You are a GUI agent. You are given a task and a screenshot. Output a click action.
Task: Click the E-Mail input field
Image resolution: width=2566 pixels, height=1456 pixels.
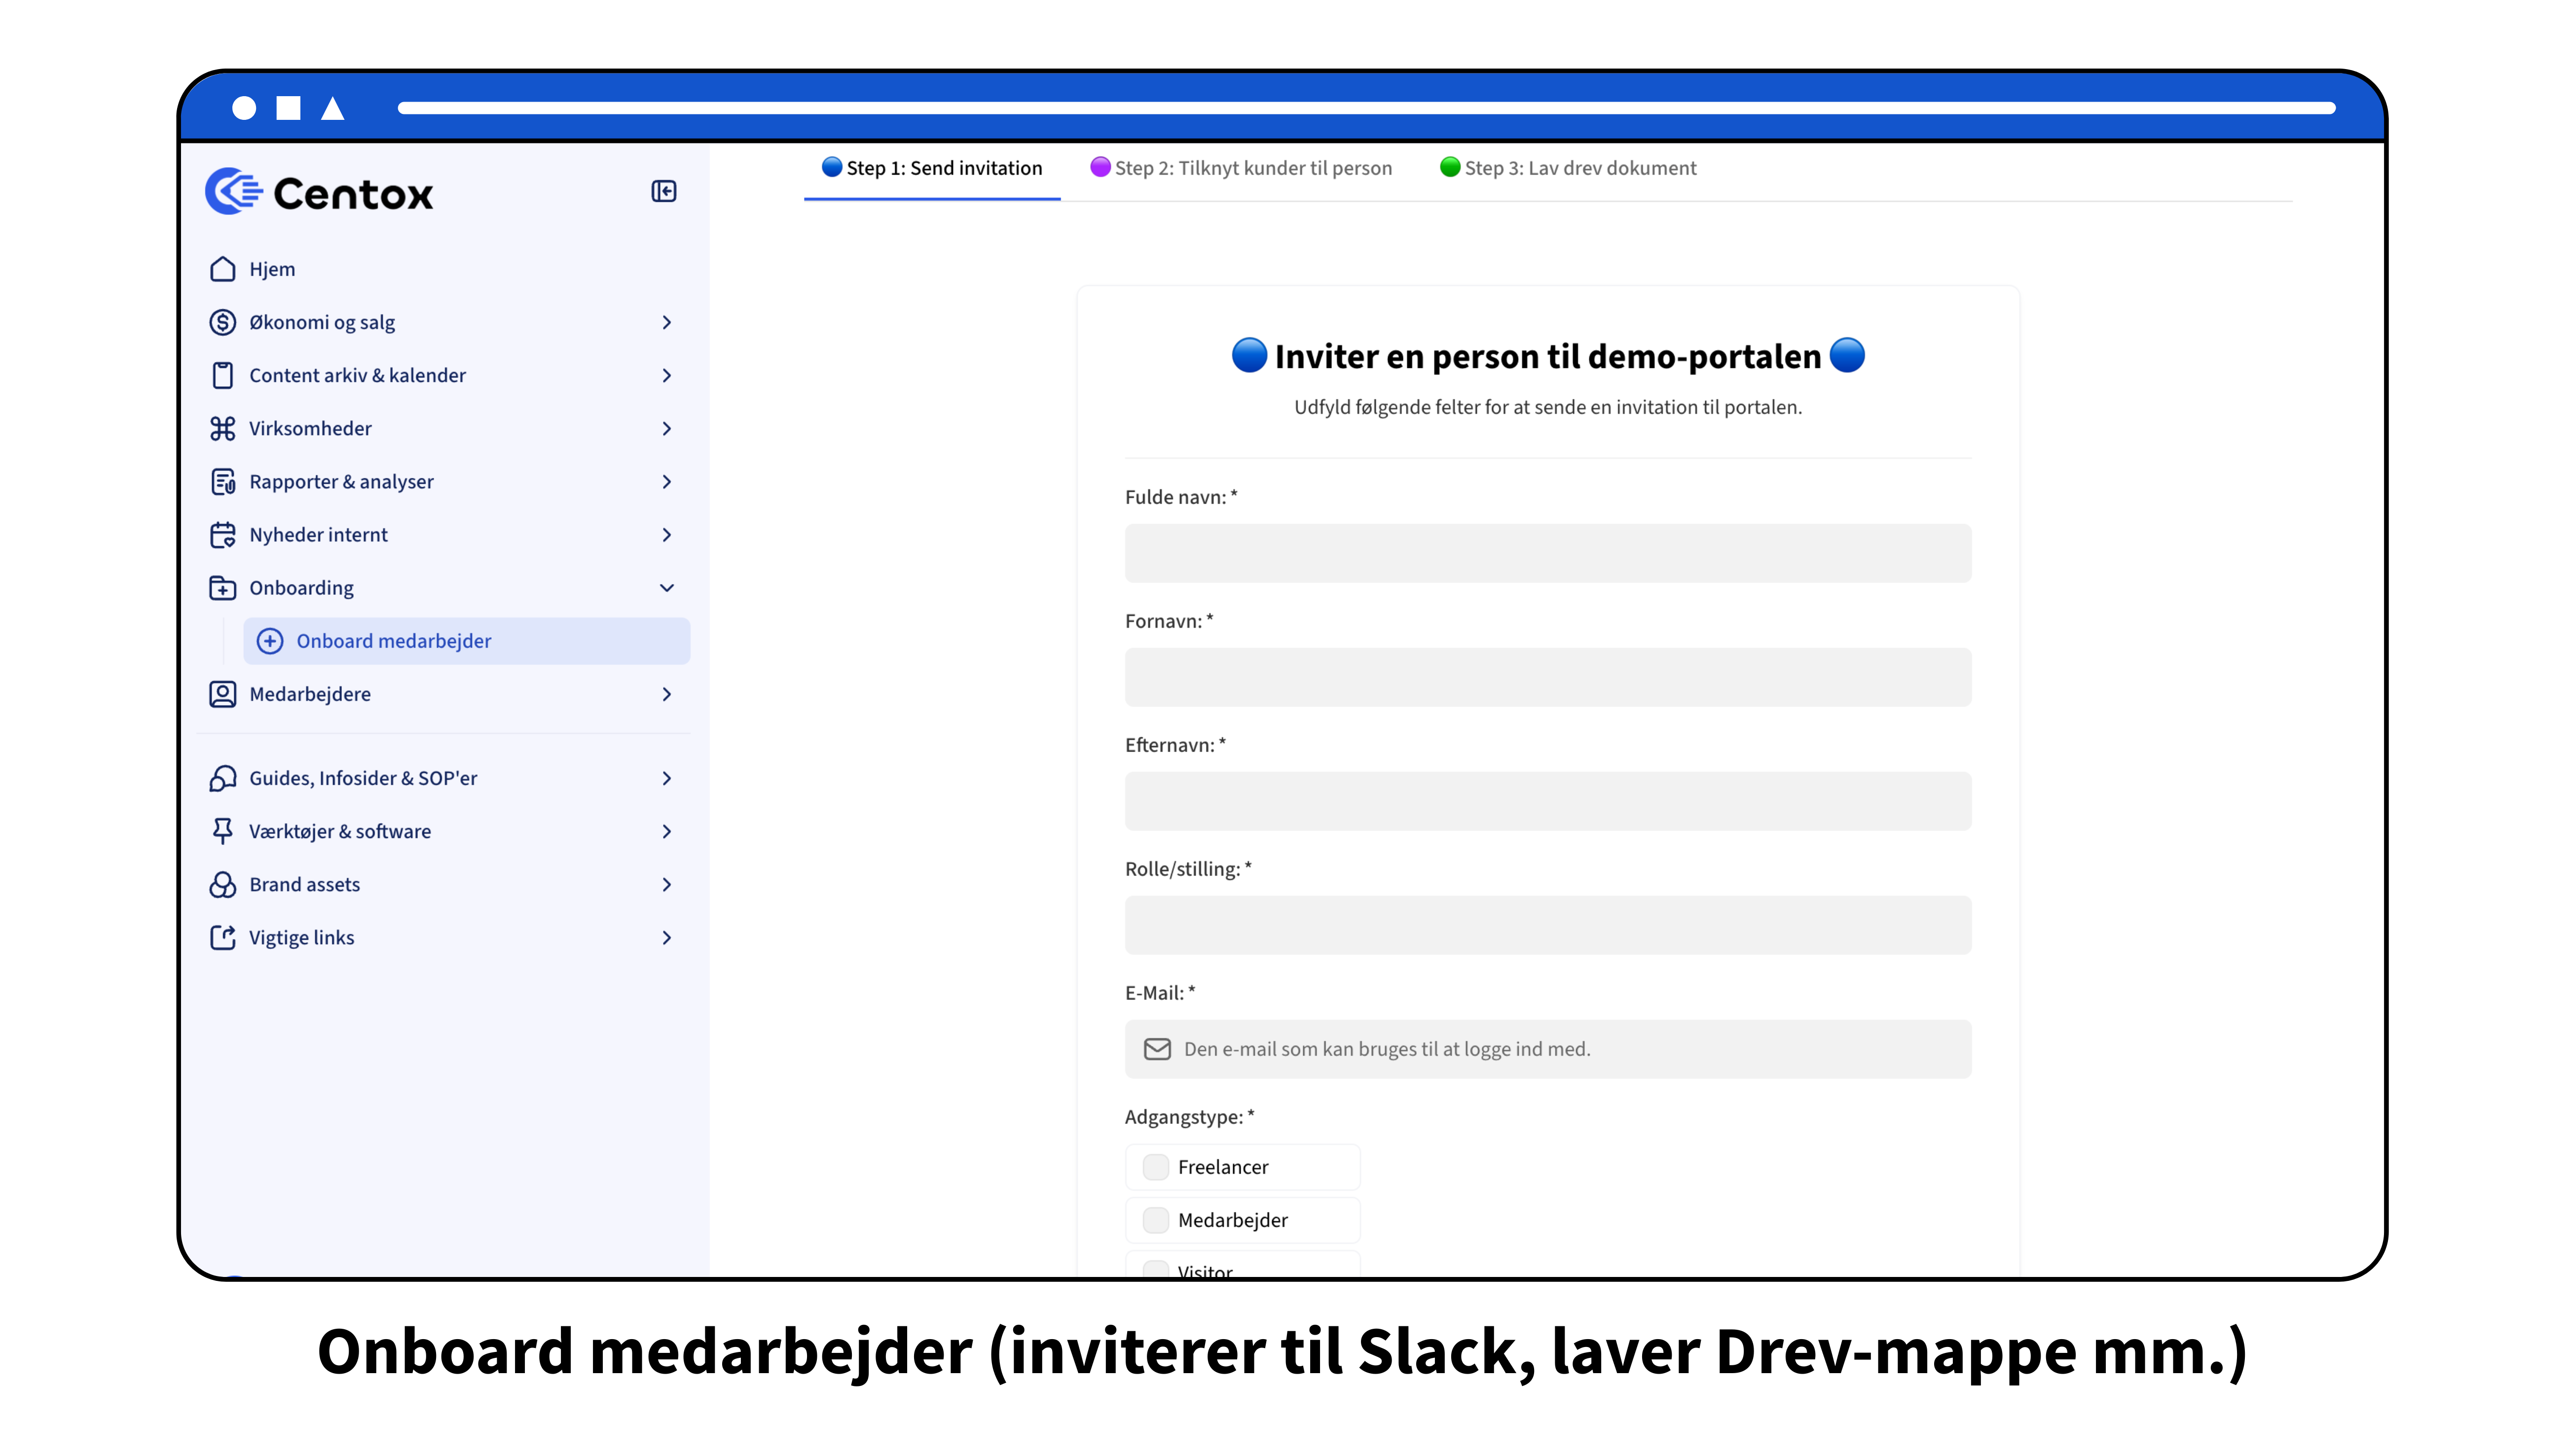[x=1547, y=1049]
